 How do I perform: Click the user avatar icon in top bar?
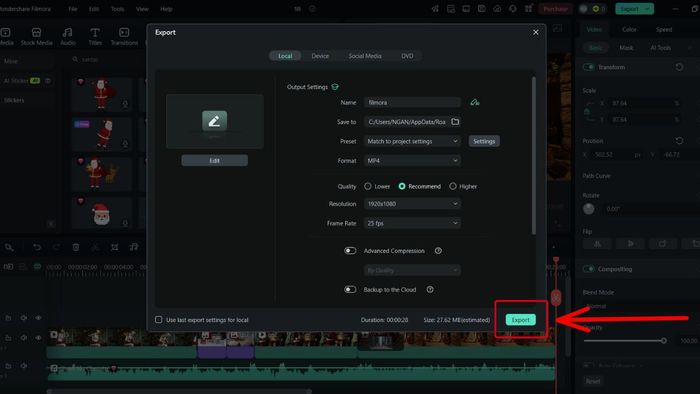(x=583, y=8)
